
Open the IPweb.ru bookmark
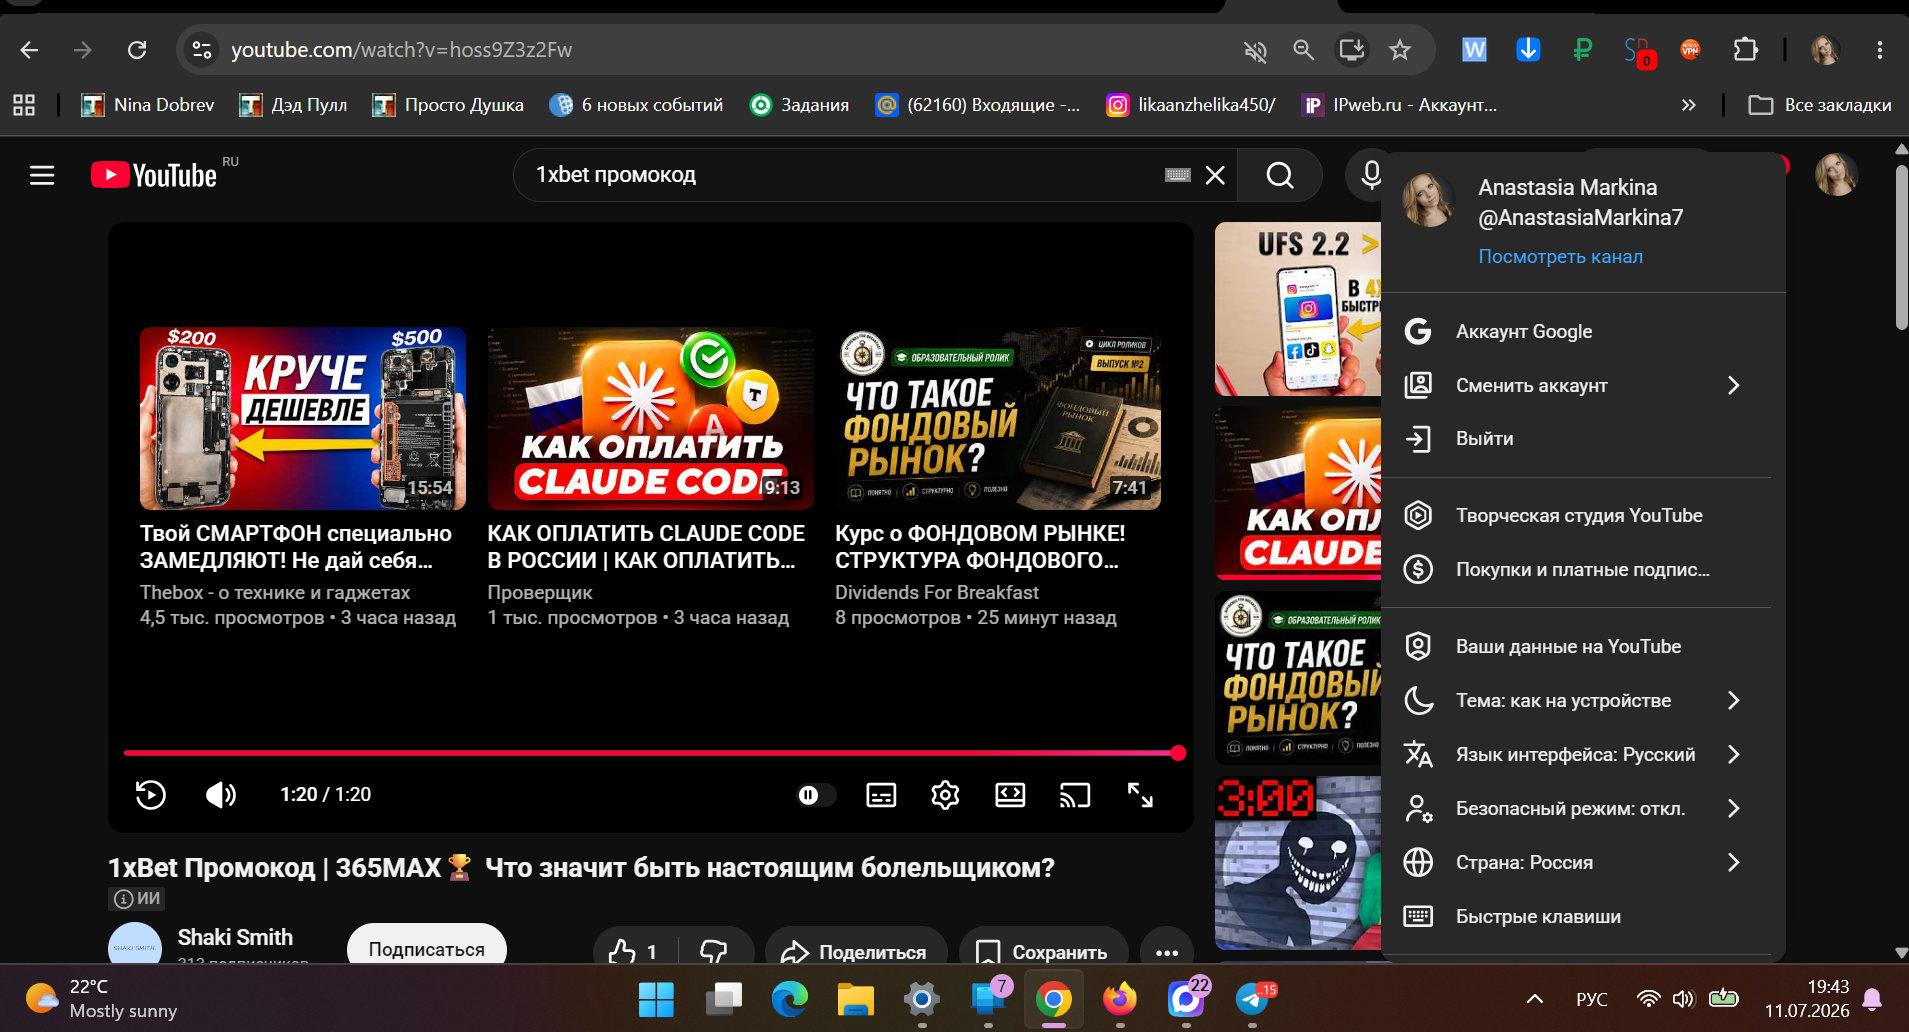(x=1400, y=105)
